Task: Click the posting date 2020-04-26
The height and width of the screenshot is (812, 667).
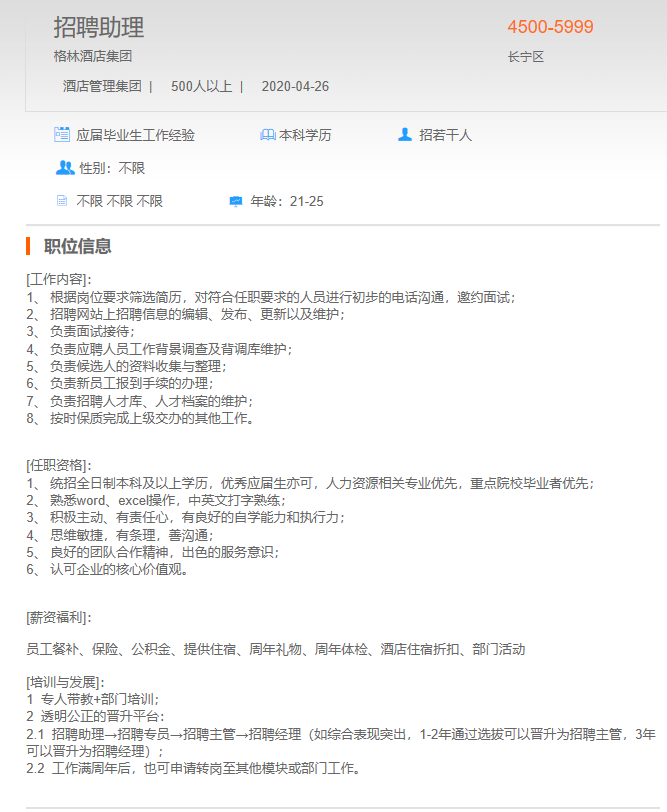Action: (295, 86)
